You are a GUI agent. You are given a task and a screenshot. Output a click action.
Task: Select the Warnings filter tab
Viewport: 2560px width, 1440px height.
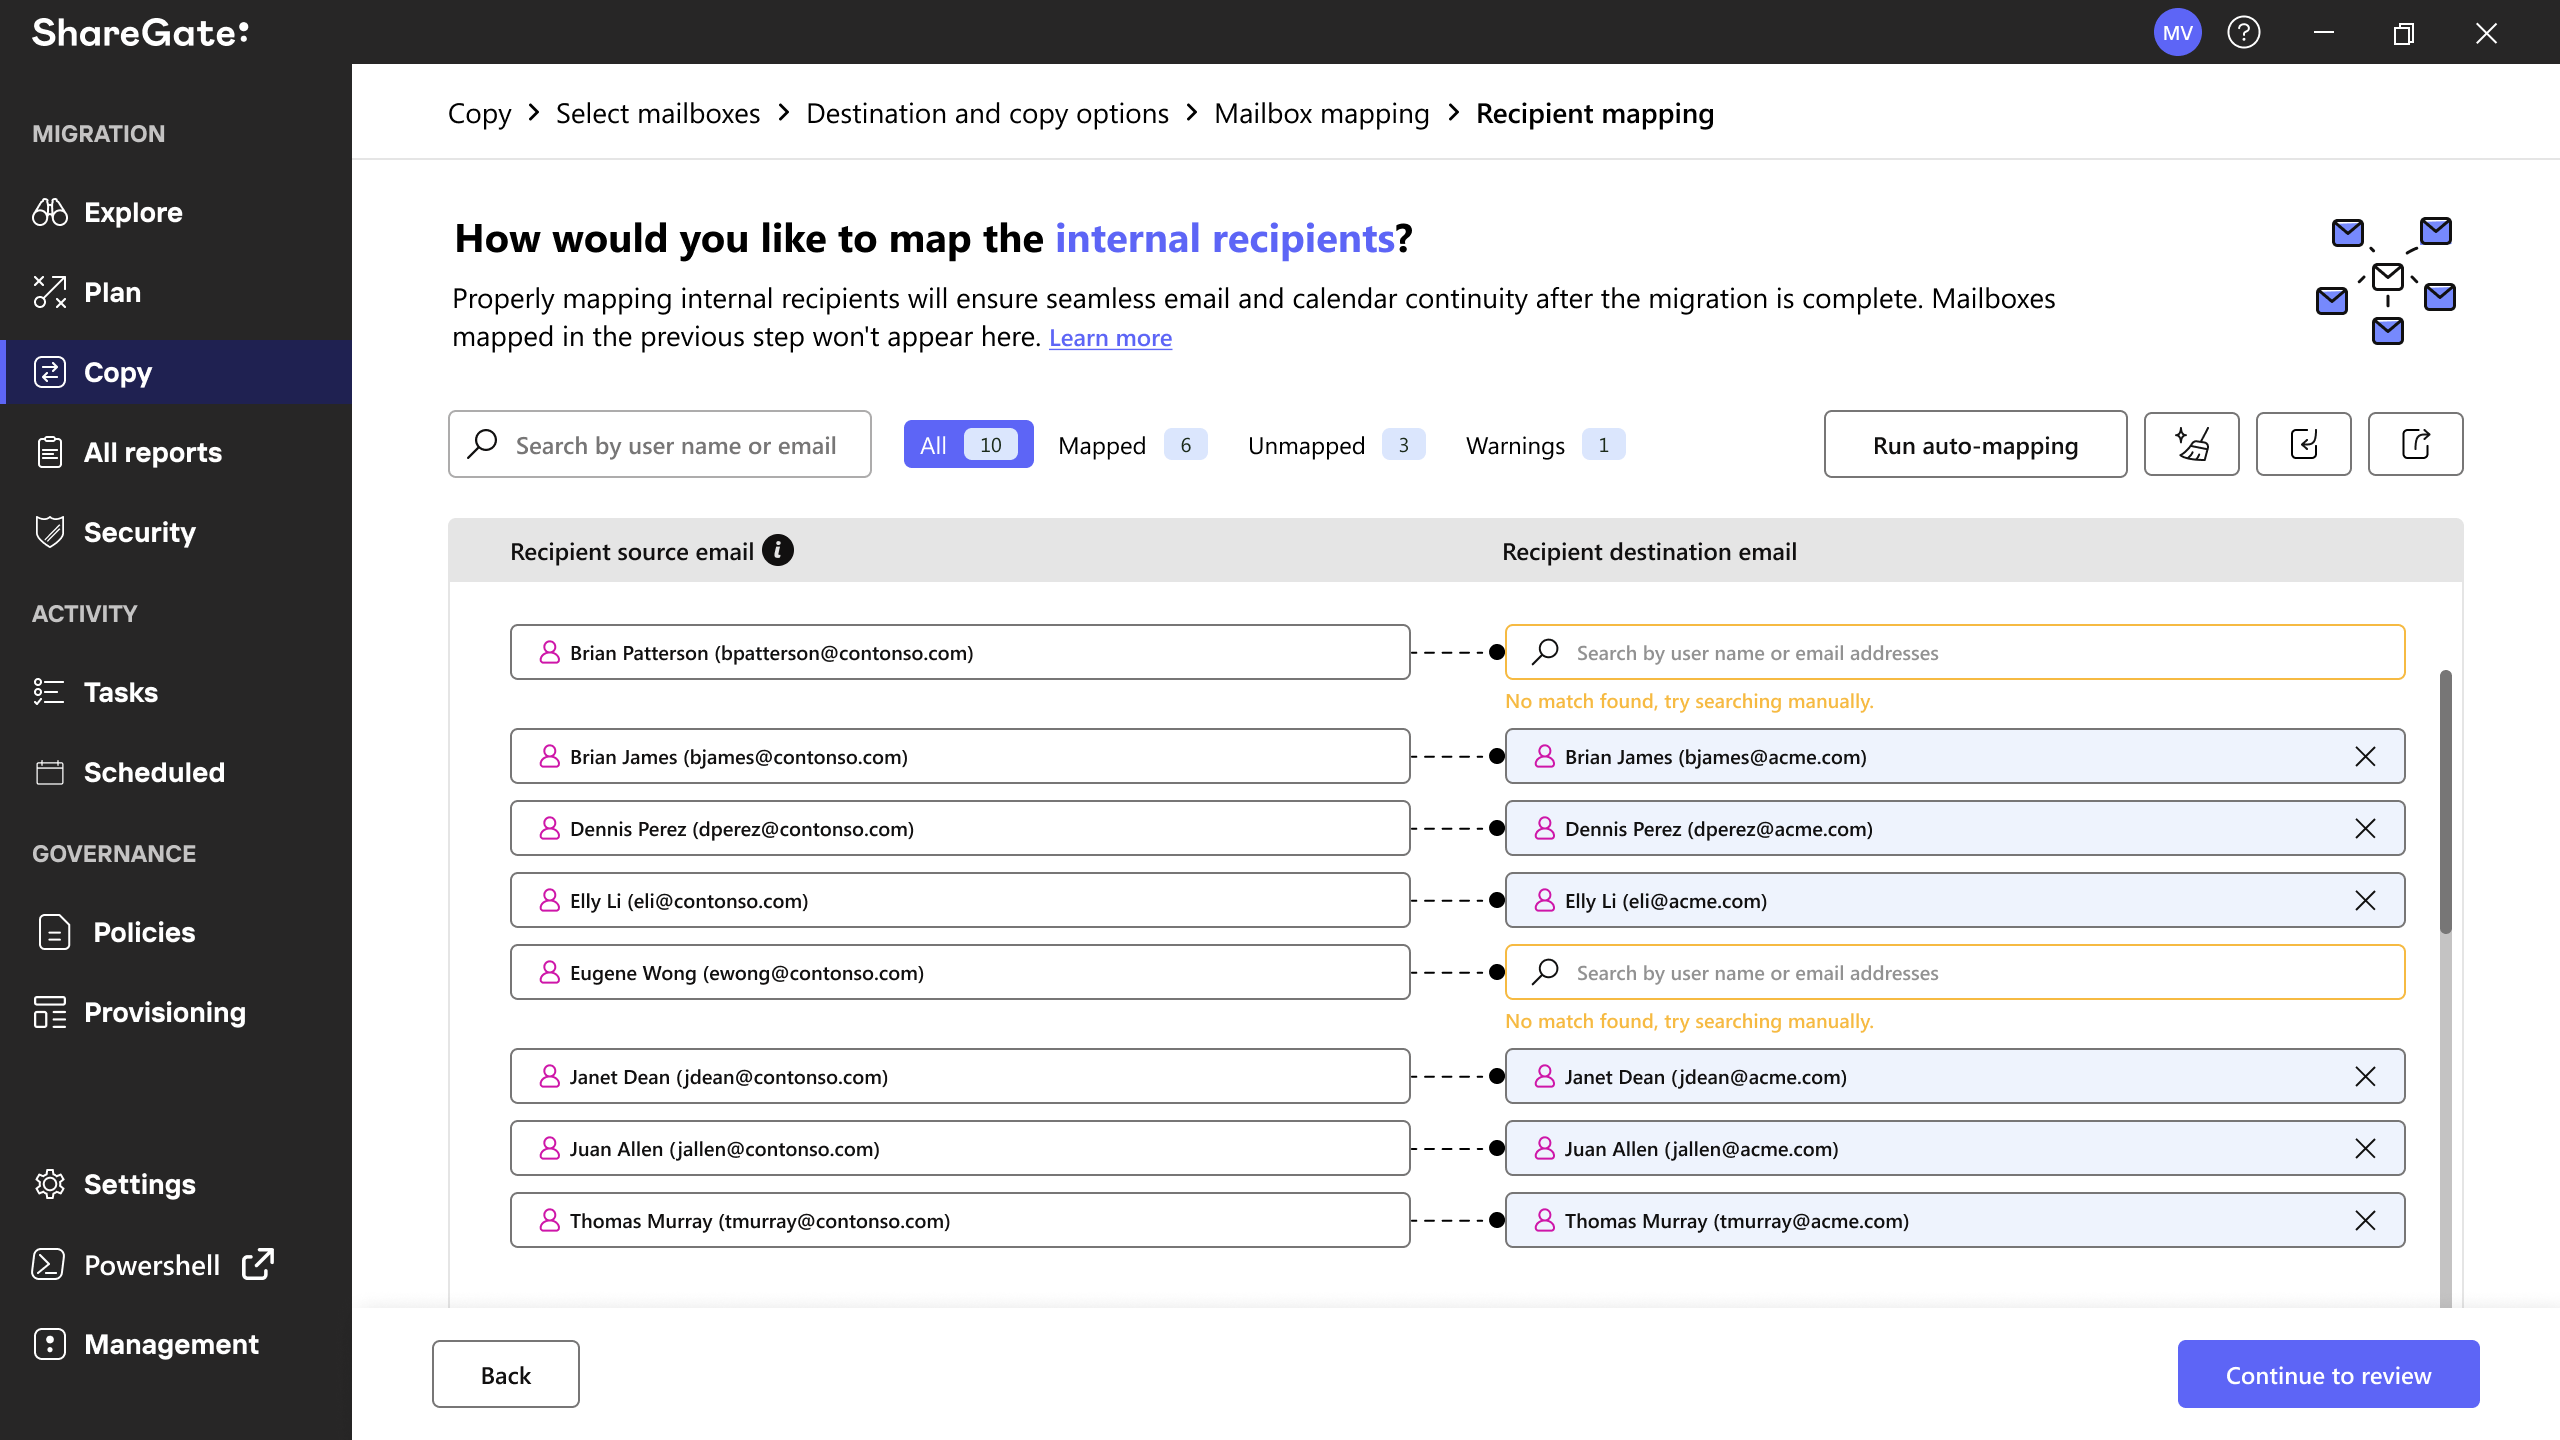[1545, 445]
